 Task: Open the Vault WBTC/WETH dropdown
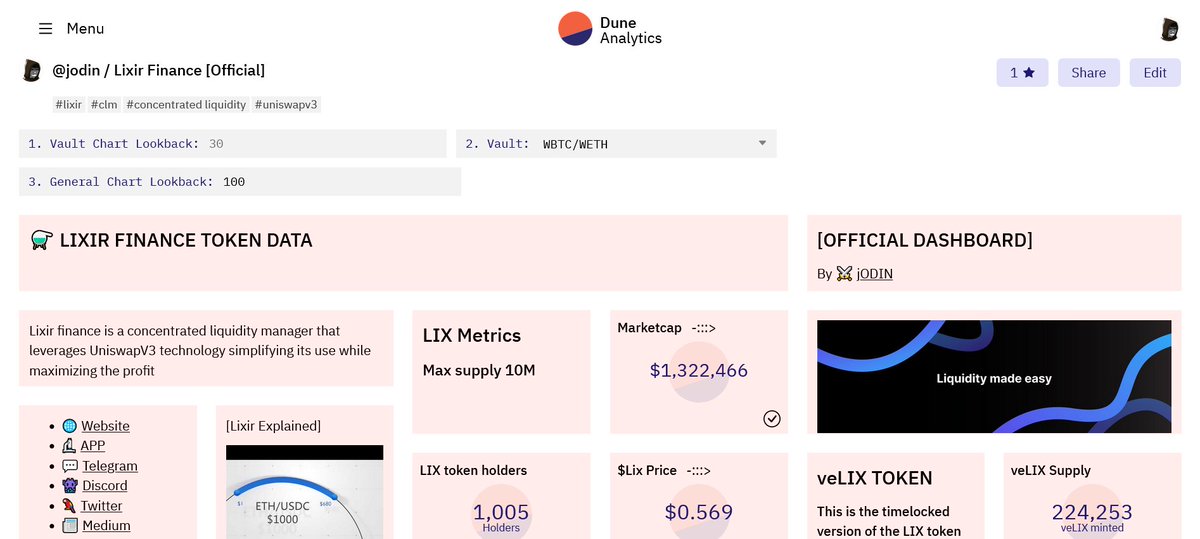tap(616, 144)
